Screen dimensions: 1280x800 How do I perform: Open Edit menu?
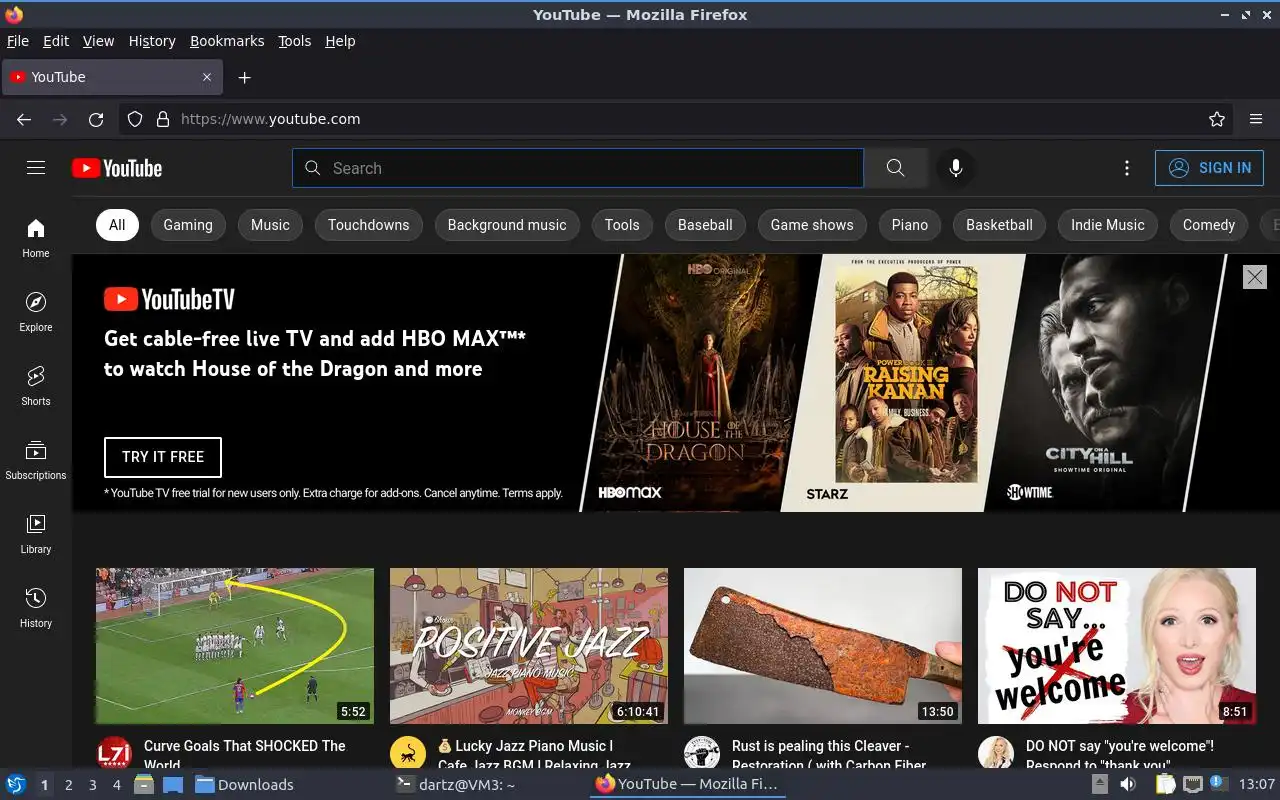click(56, 41)
